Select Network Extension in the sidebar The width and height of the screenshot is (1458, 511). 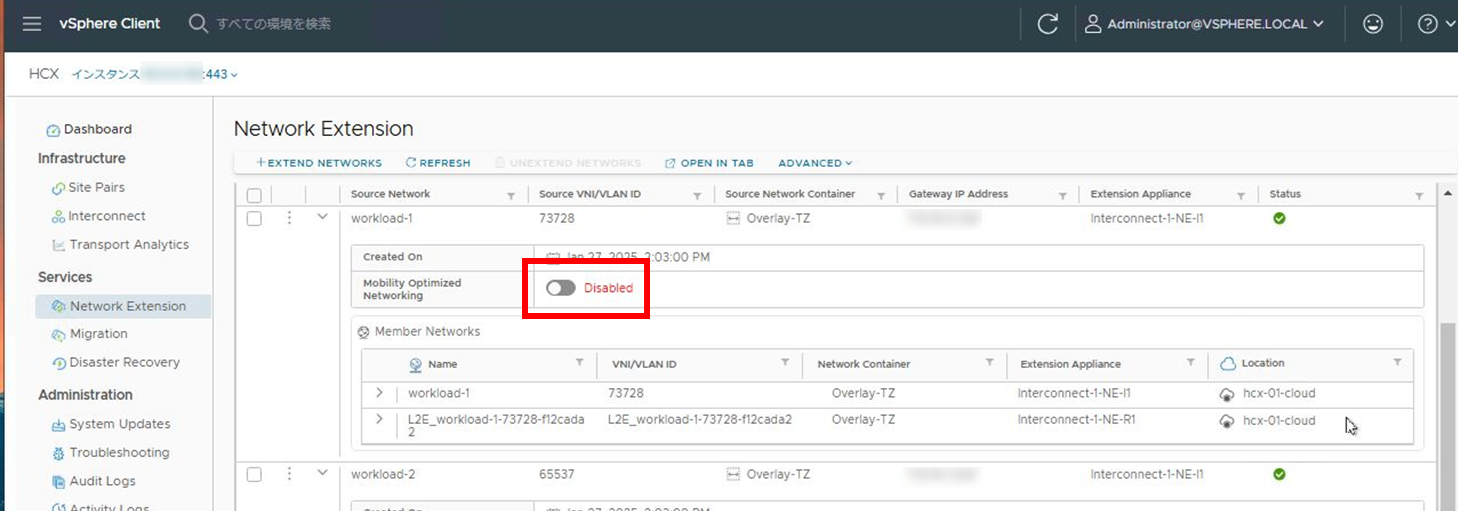click(123, 306)
